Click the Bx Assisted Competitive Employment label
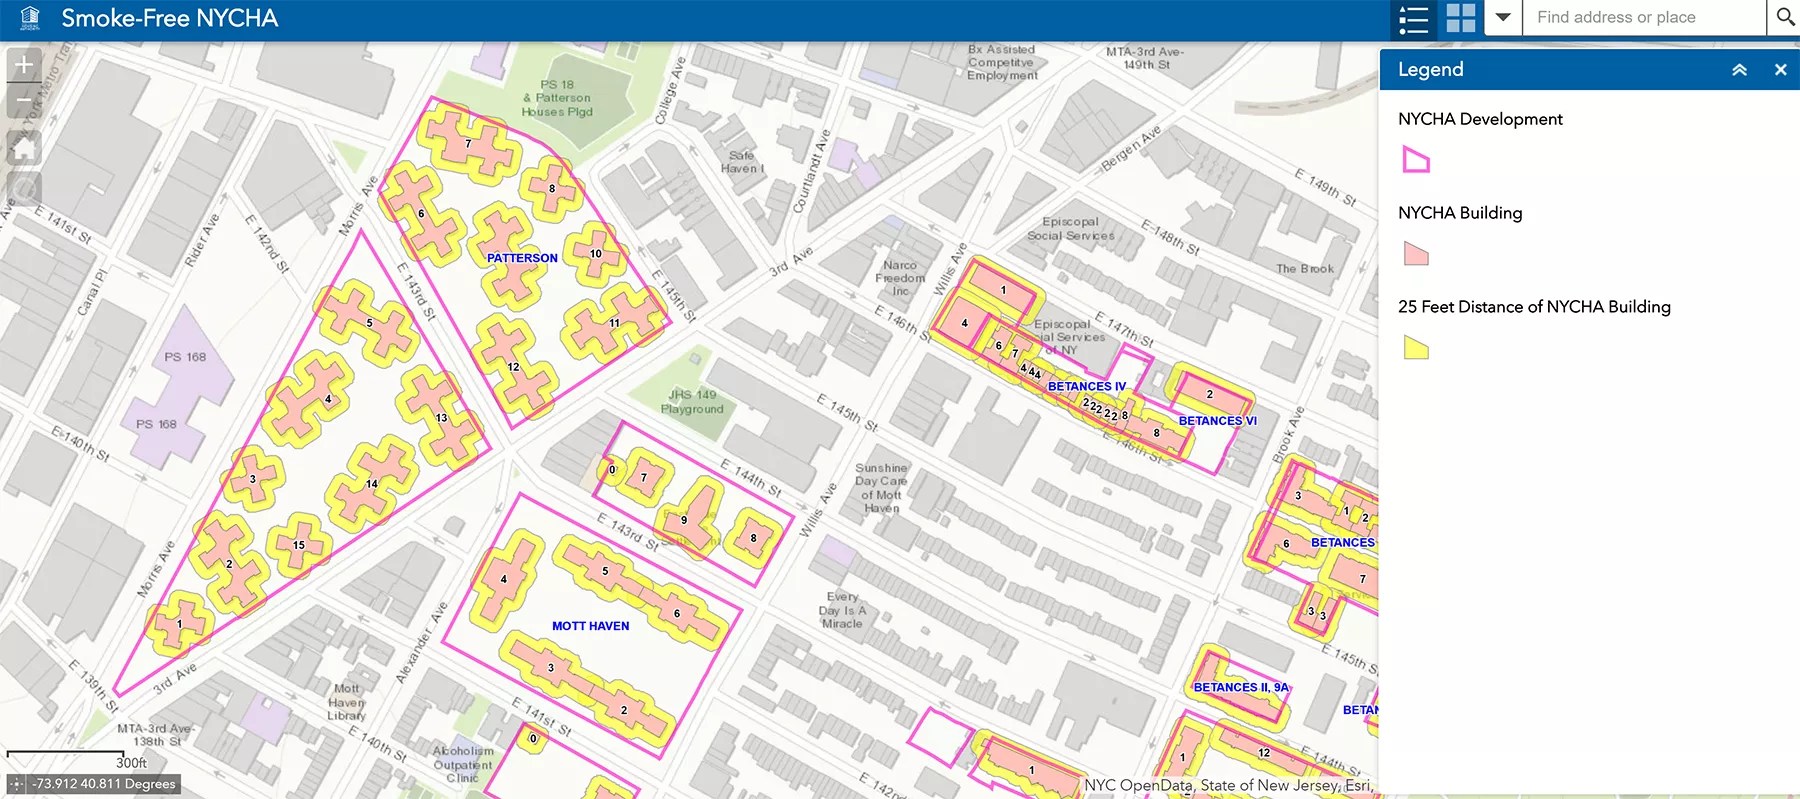 click(1002, 62)
